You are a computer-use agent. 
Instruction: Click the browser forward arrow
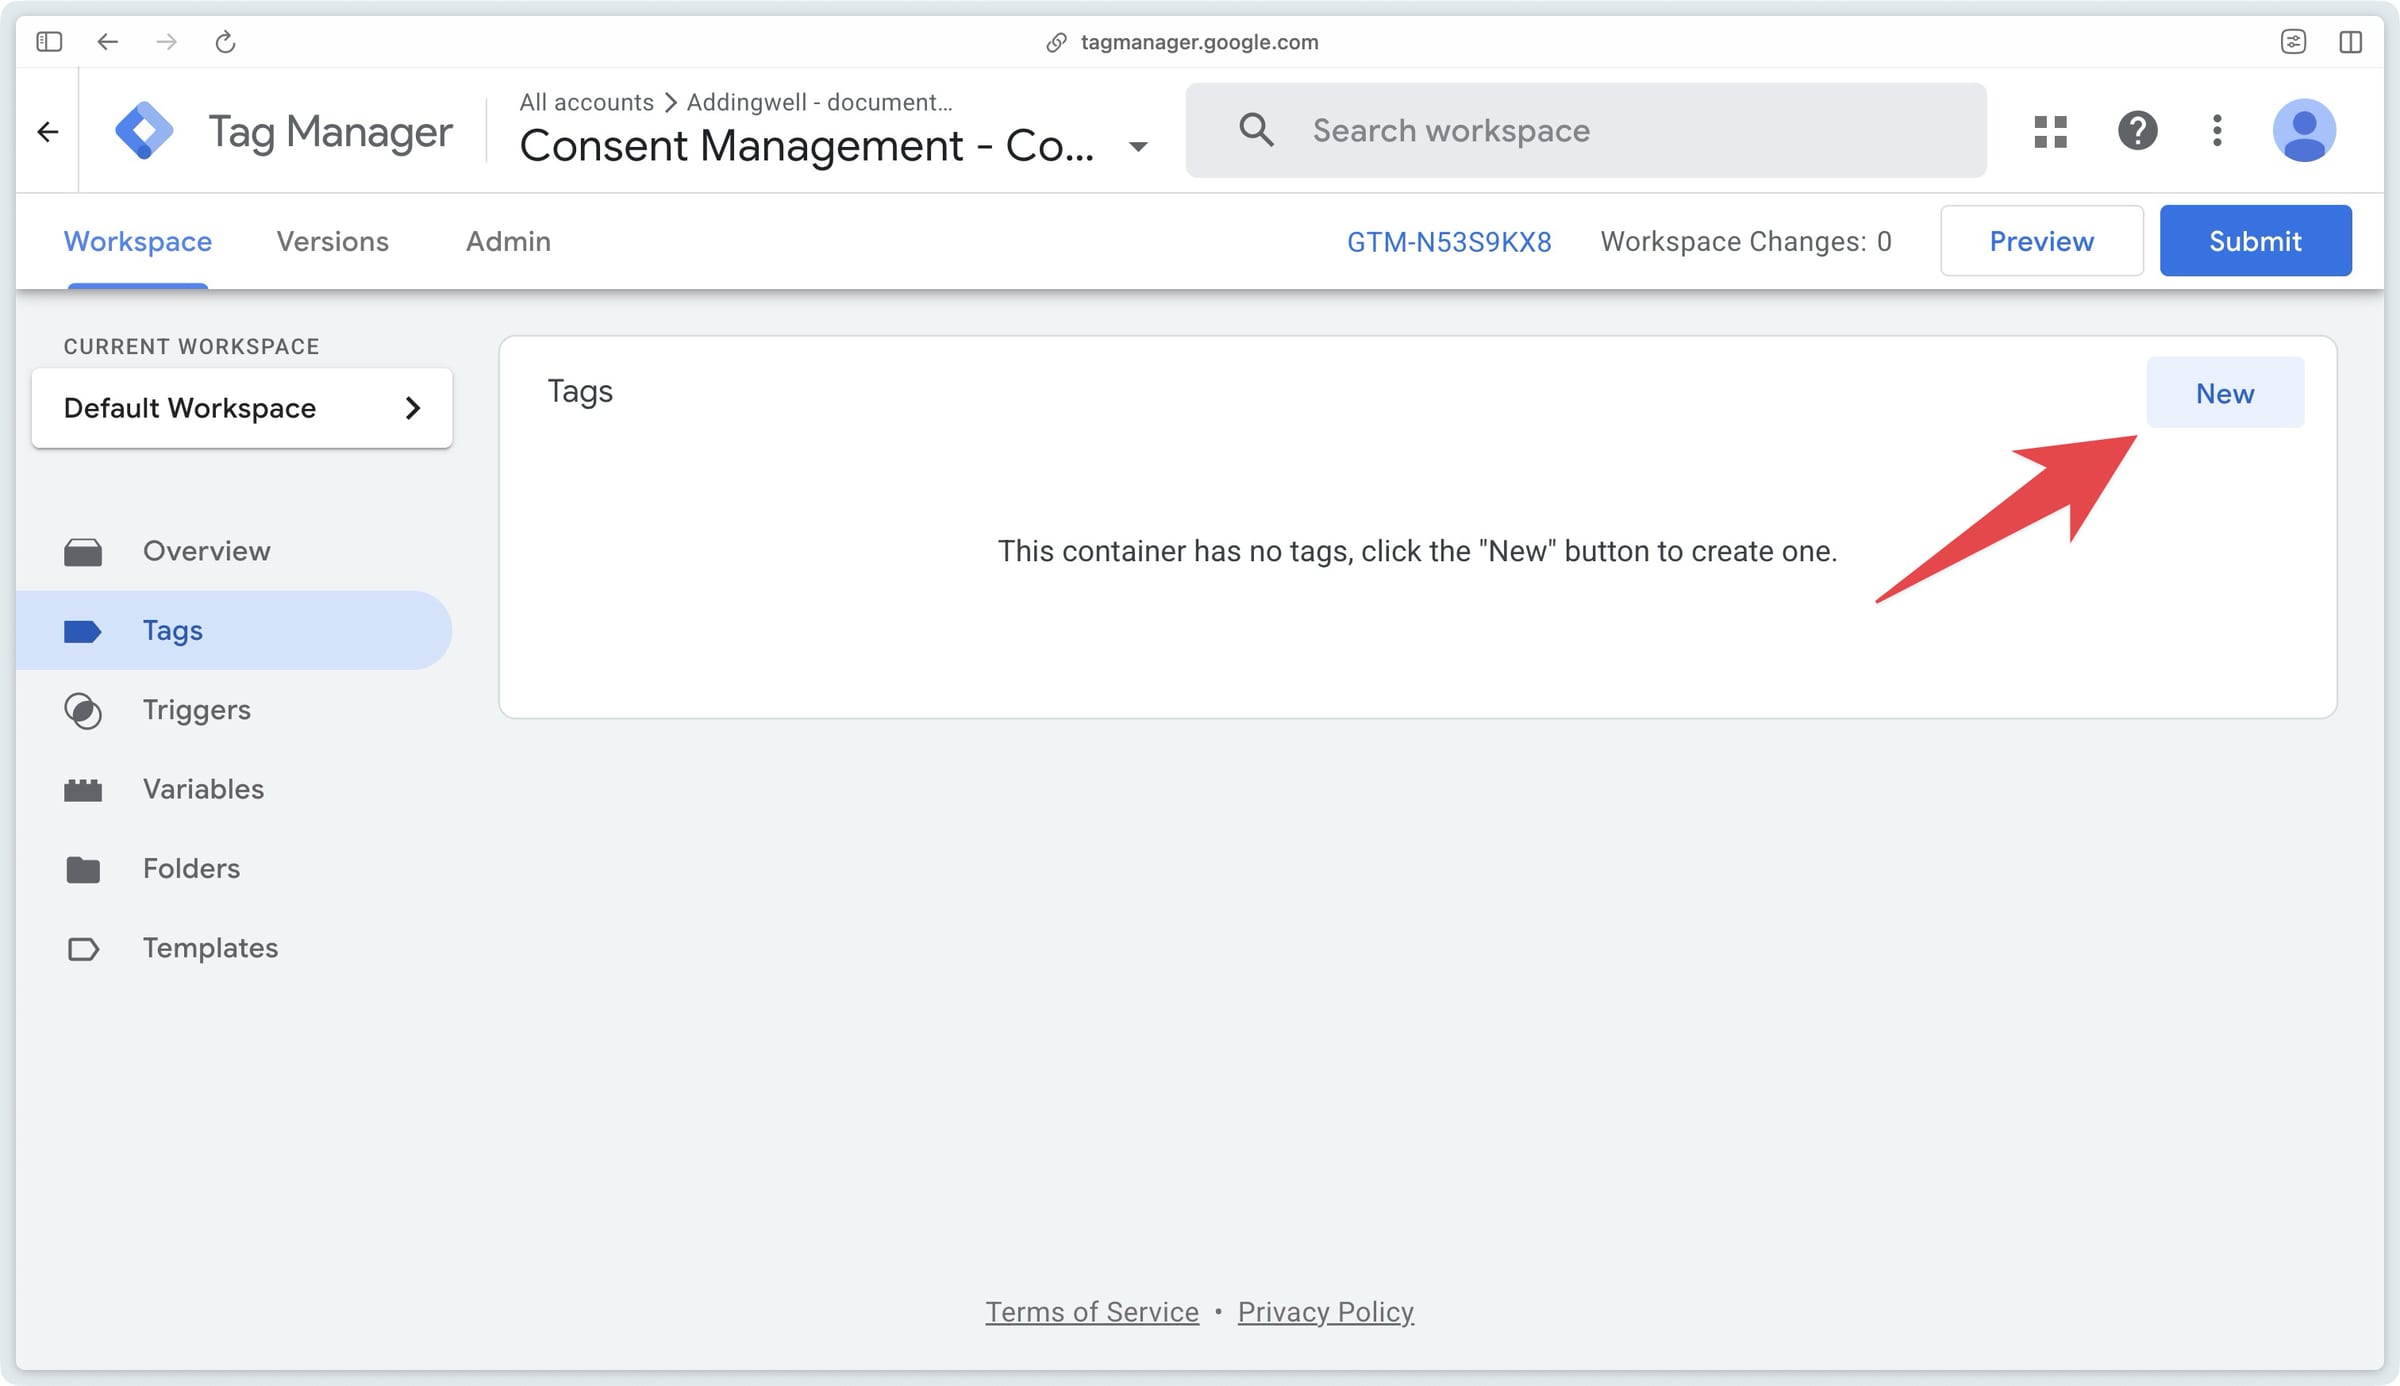(x=166, y=41)
